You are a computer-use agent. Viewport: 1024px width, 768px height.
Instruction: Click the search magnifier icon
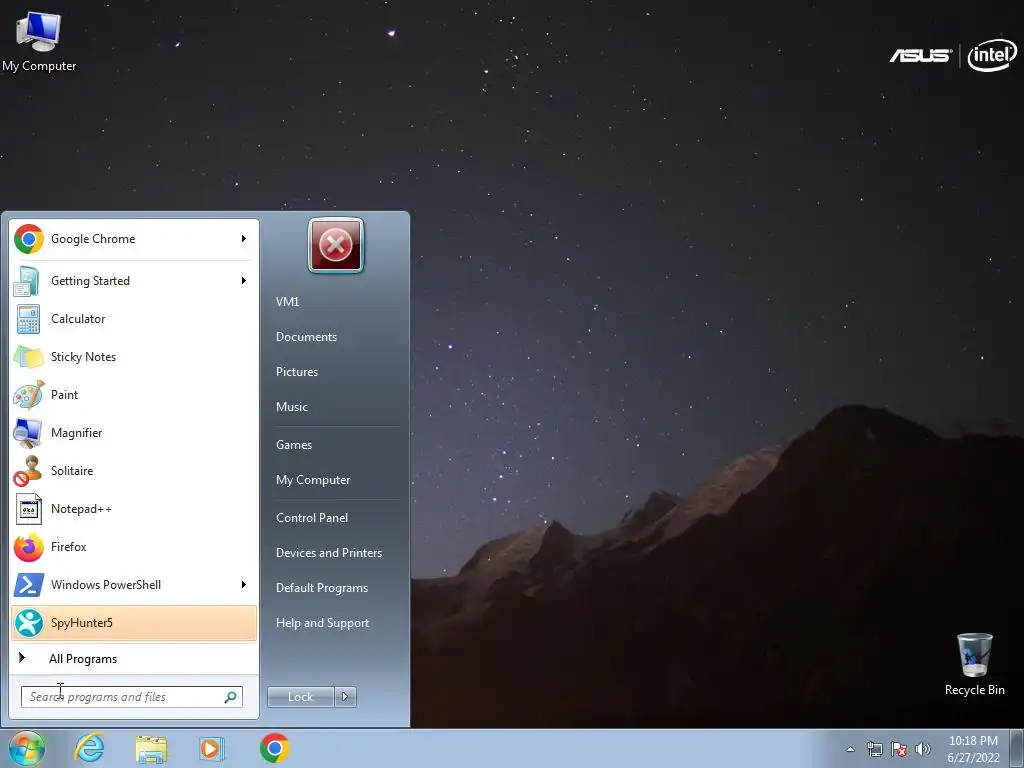point(231,697)
